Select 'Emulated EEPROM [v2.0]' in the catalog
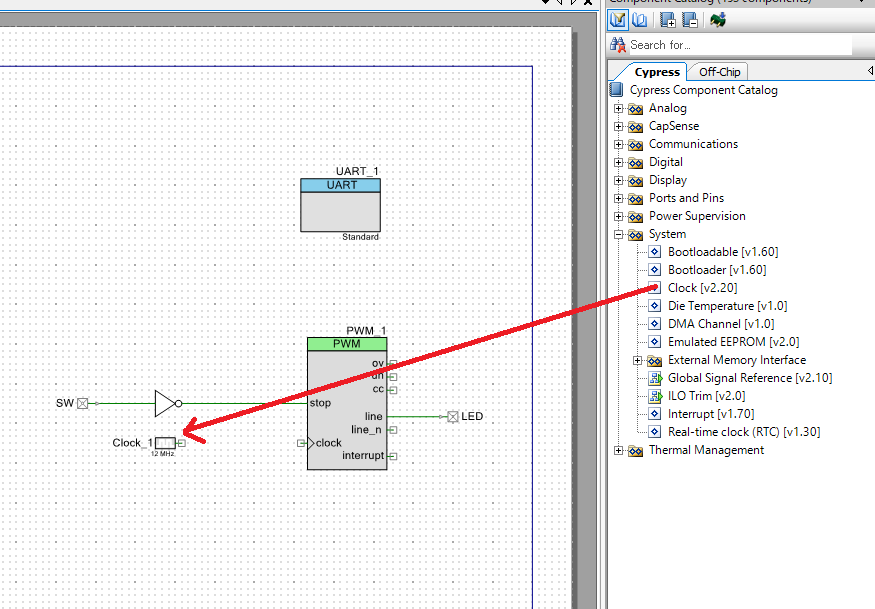Viewport: 875px width, 609px height. tap(733, 342)
